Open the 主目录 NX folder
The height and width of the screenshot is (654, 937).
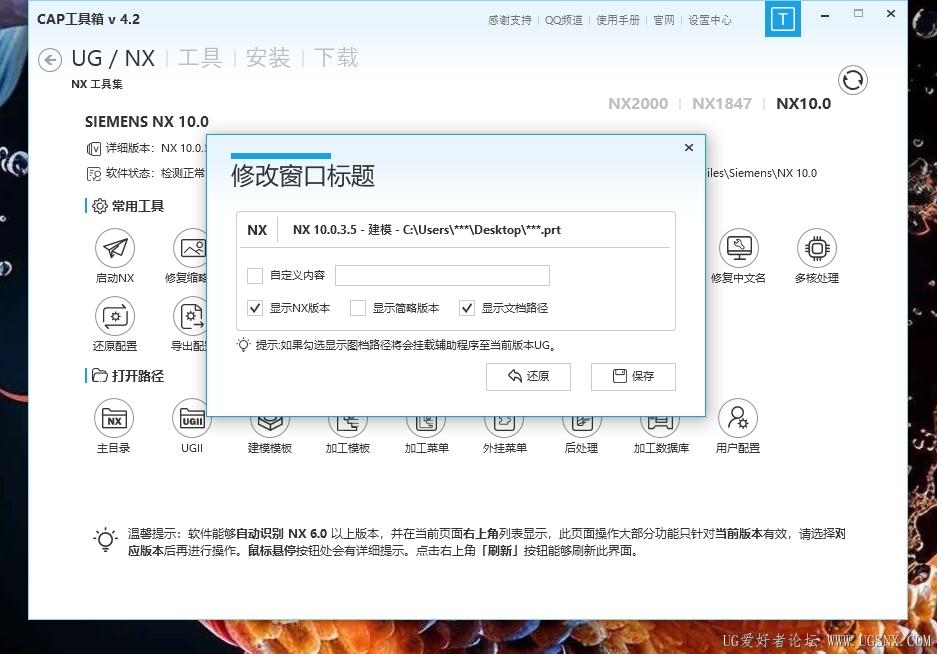114,418
